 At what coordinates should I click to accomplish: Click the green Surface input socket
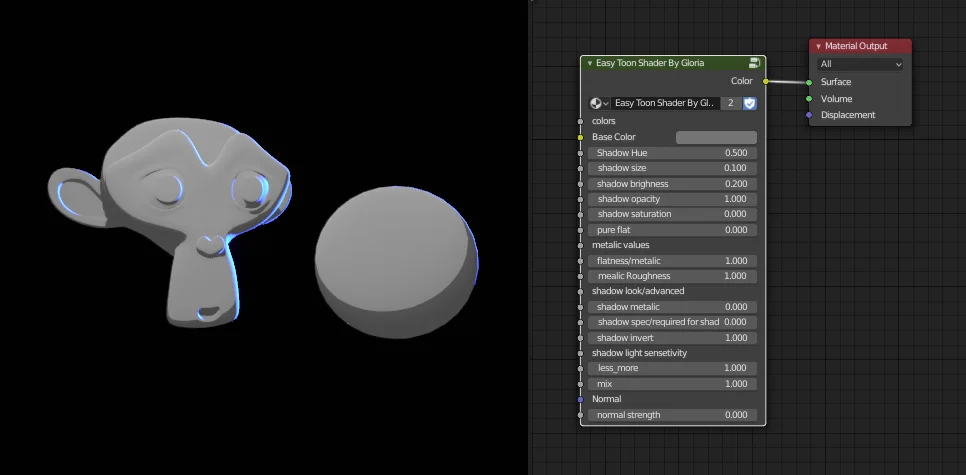tap(809, 82)
